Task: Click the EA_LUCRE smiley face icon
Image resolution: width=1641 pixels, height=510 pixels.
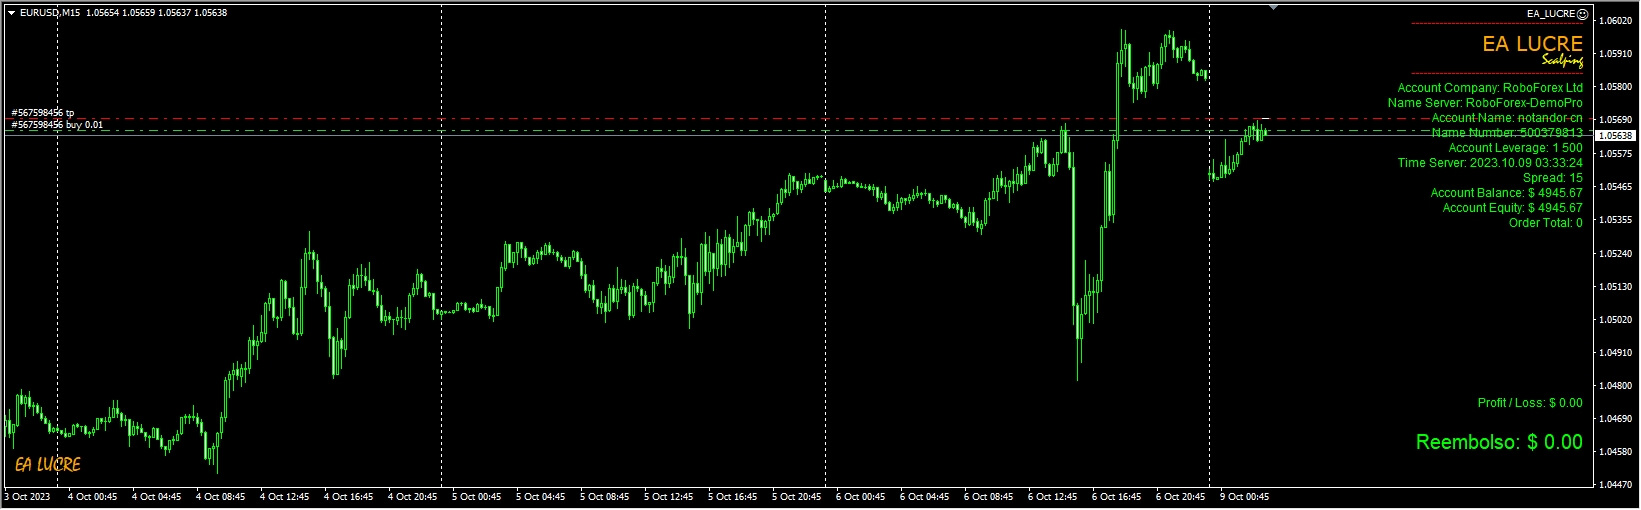Action: [1582, 14]
